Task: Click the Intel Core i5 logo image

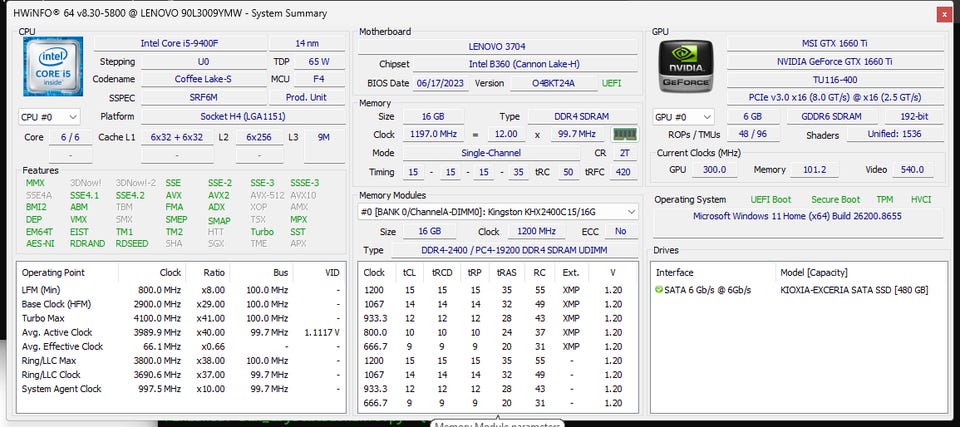Action: pos(53,67)
